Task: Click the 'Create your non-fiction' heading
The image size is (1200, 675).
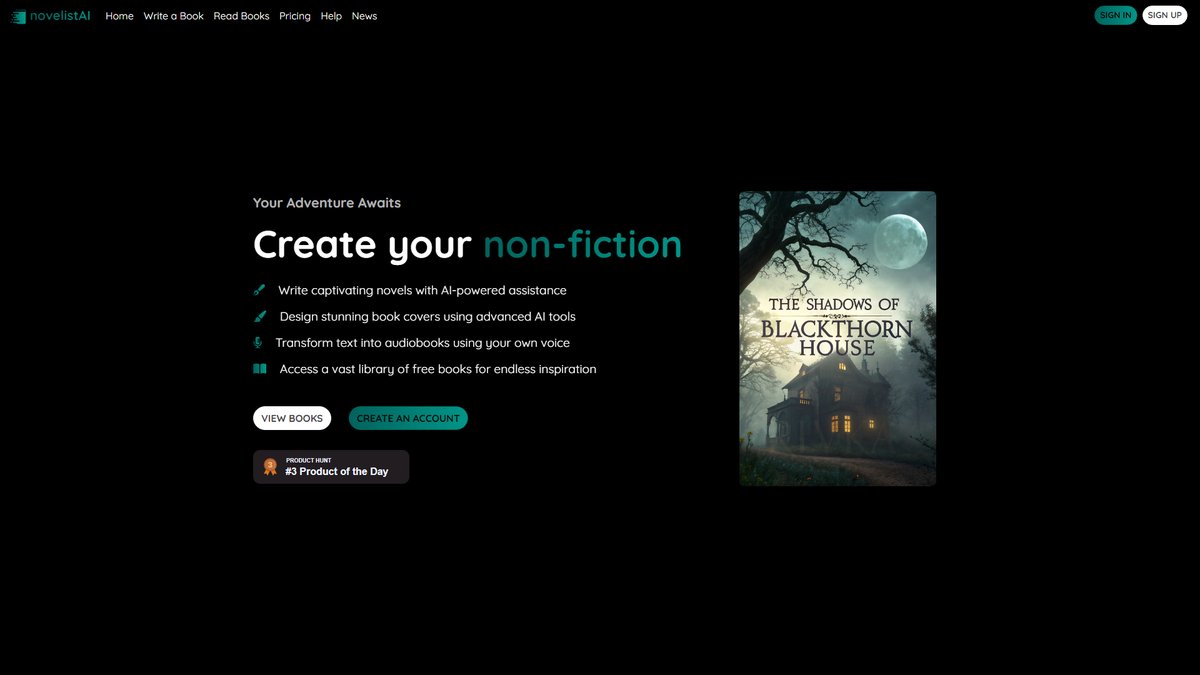Action: [468, 245]
